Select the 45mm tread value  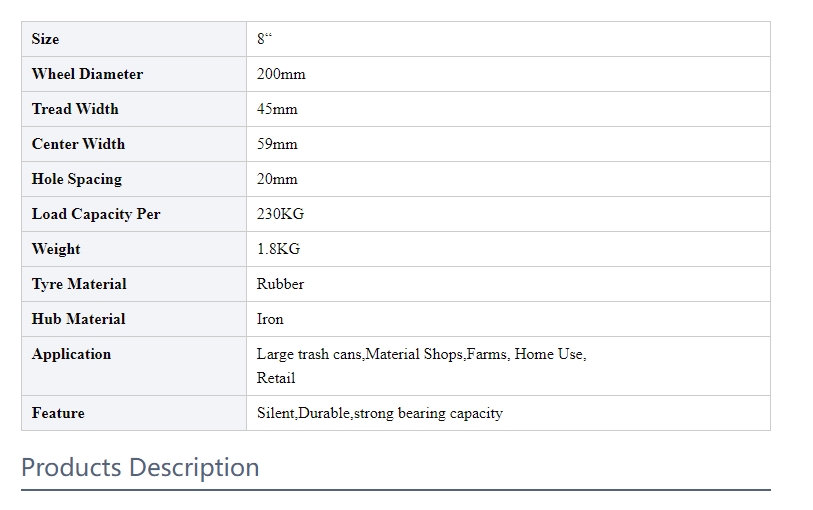[x=277, y=109]
